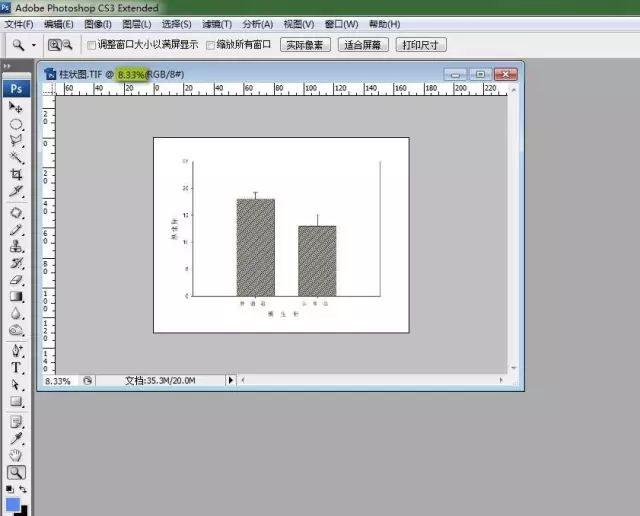Click the 适合屏幕 button
640x516 pixels.
point(363,44)
